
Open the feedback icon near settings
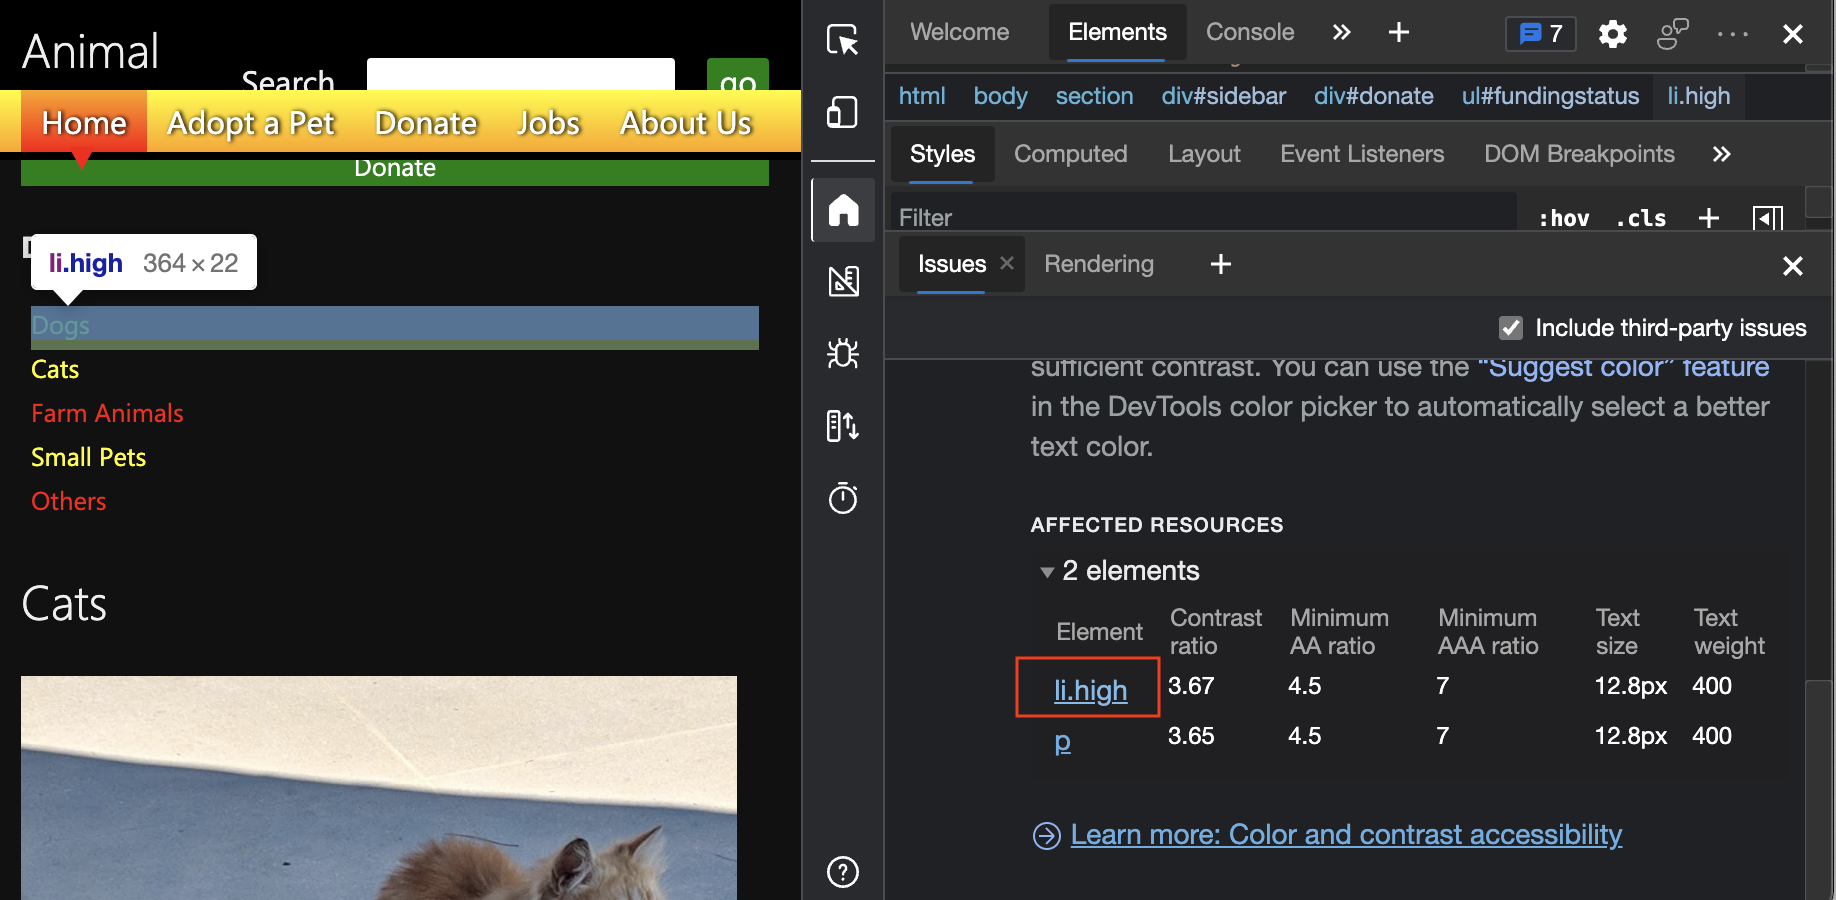(x=1672, y=34)
